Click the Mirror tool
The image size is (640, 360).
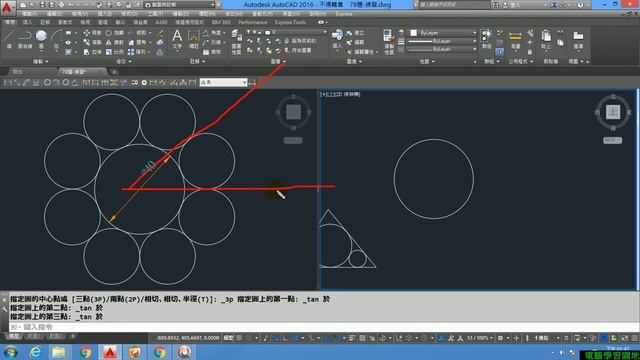tap(115, 42)
